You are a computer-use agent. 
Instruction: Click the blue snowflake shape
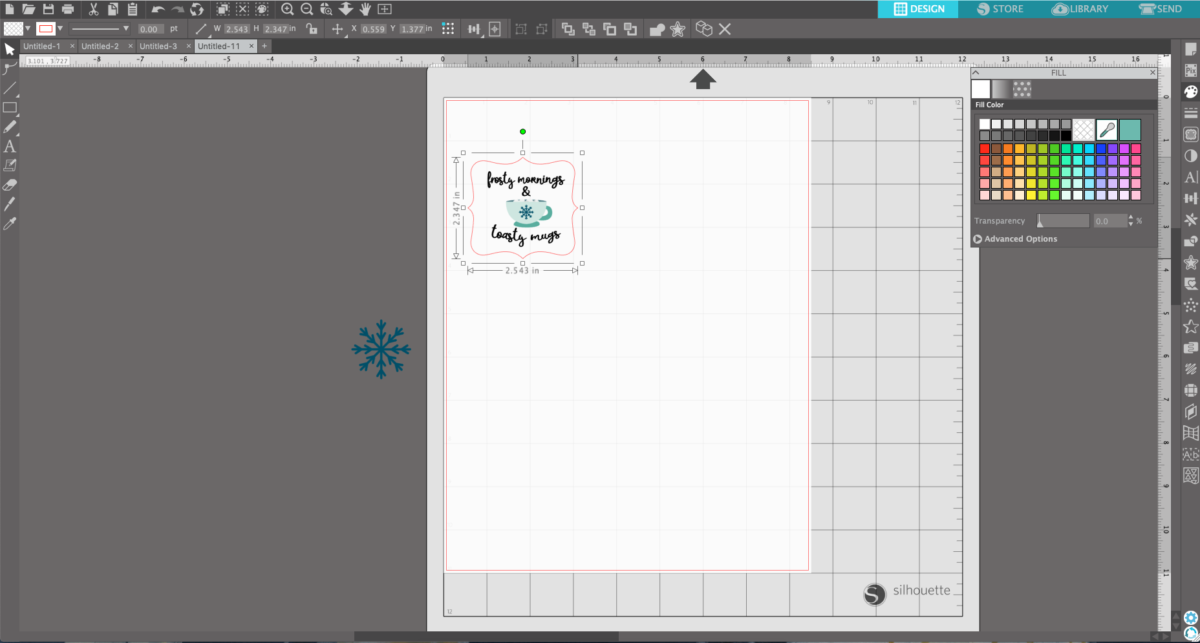380,349
